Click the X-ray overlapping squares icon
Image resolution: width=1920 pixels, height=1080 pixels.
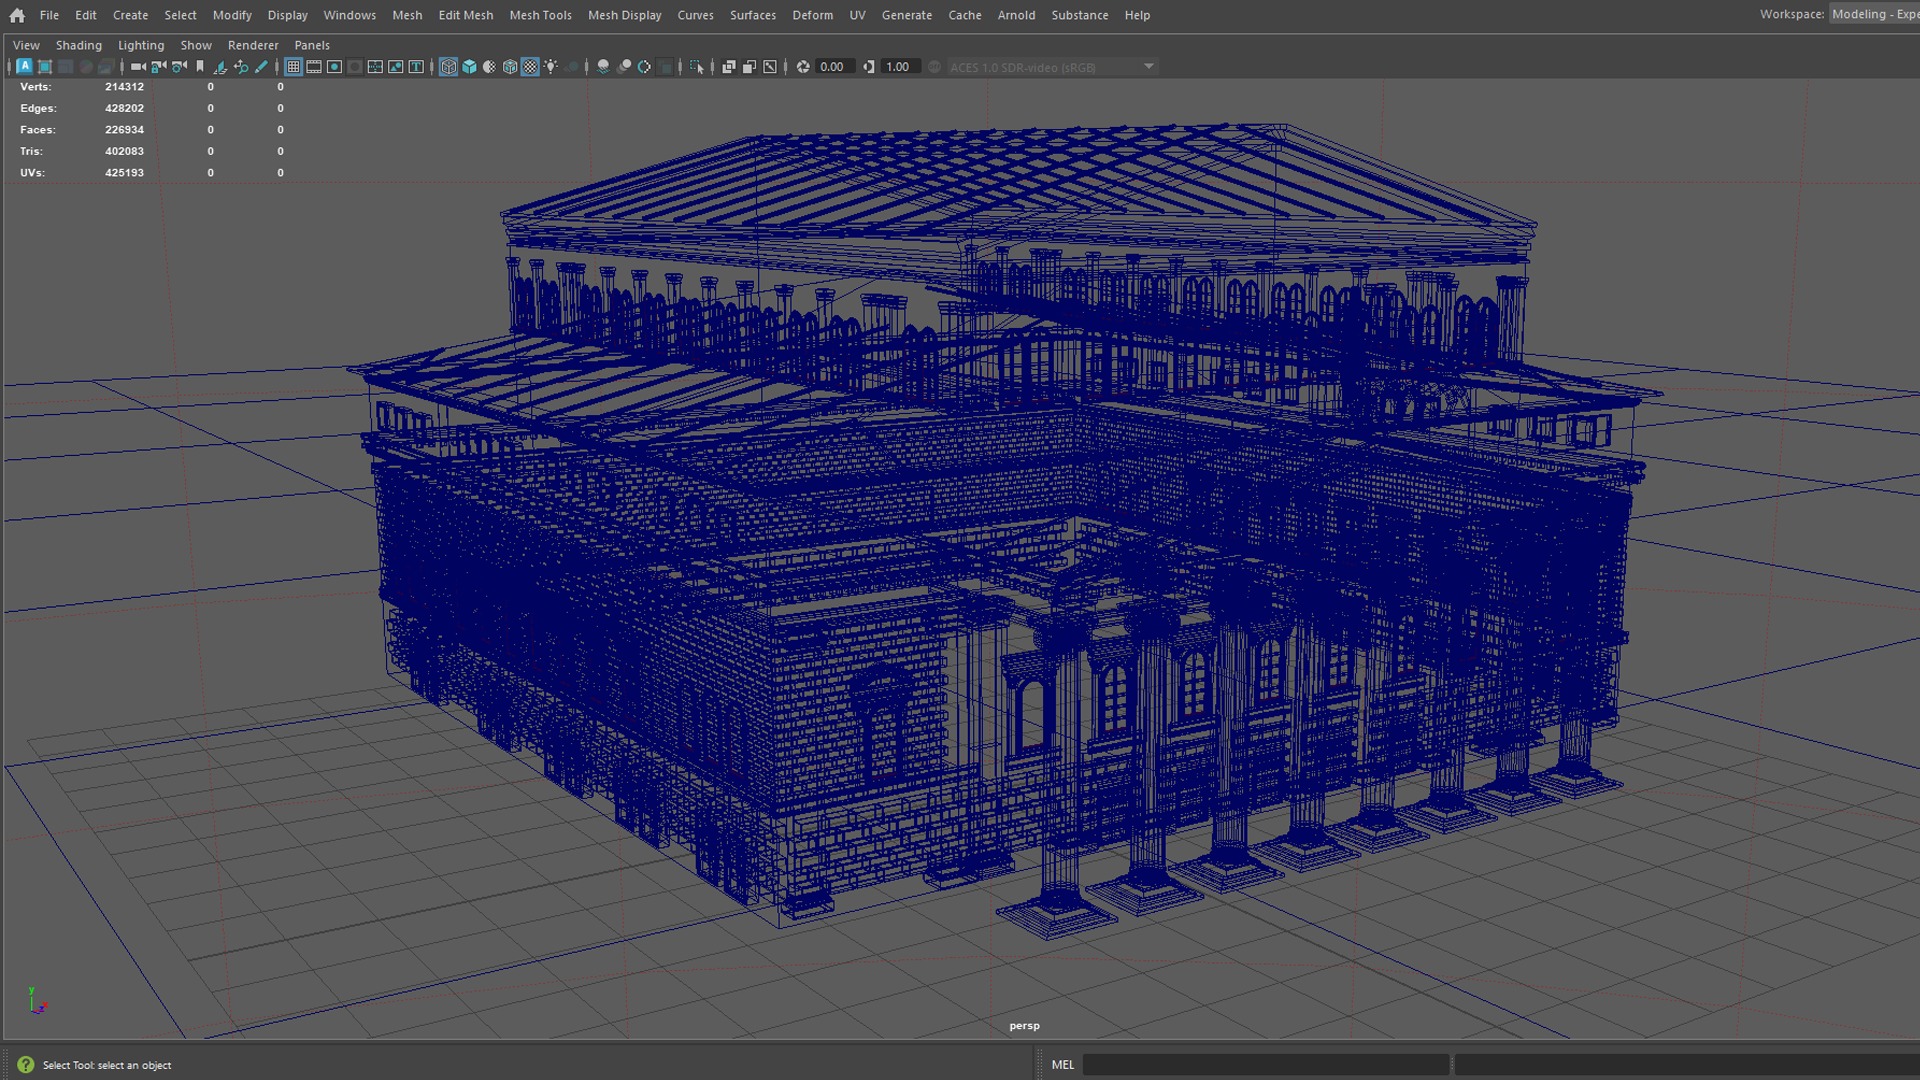(x=729, y=67)
